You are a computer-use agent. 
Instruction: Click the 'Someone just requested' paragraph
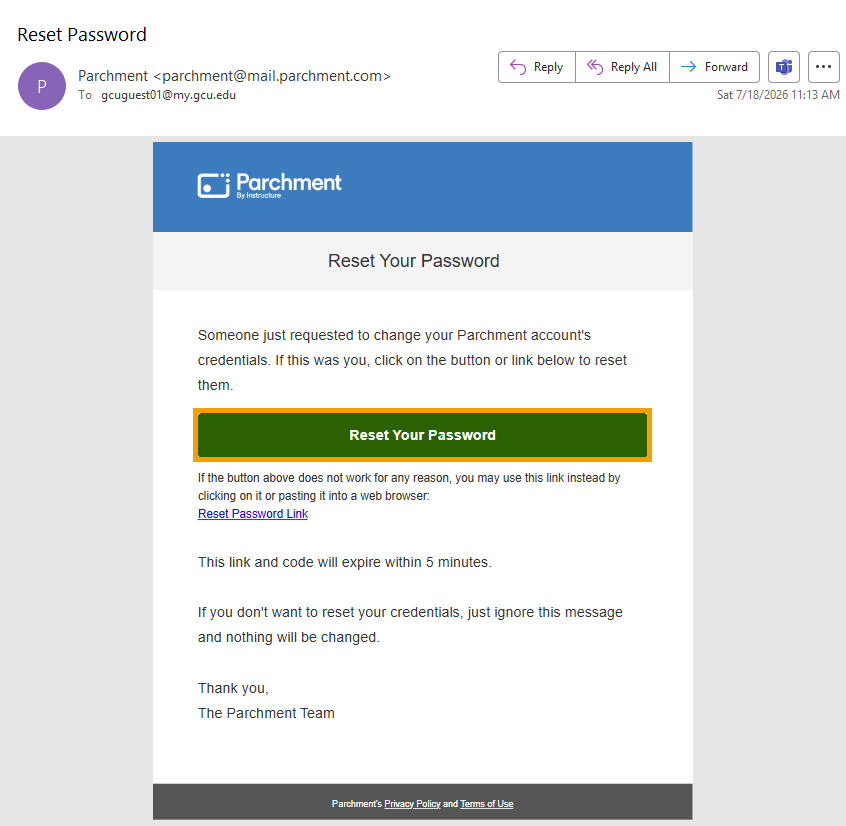[x=412, y=360]
